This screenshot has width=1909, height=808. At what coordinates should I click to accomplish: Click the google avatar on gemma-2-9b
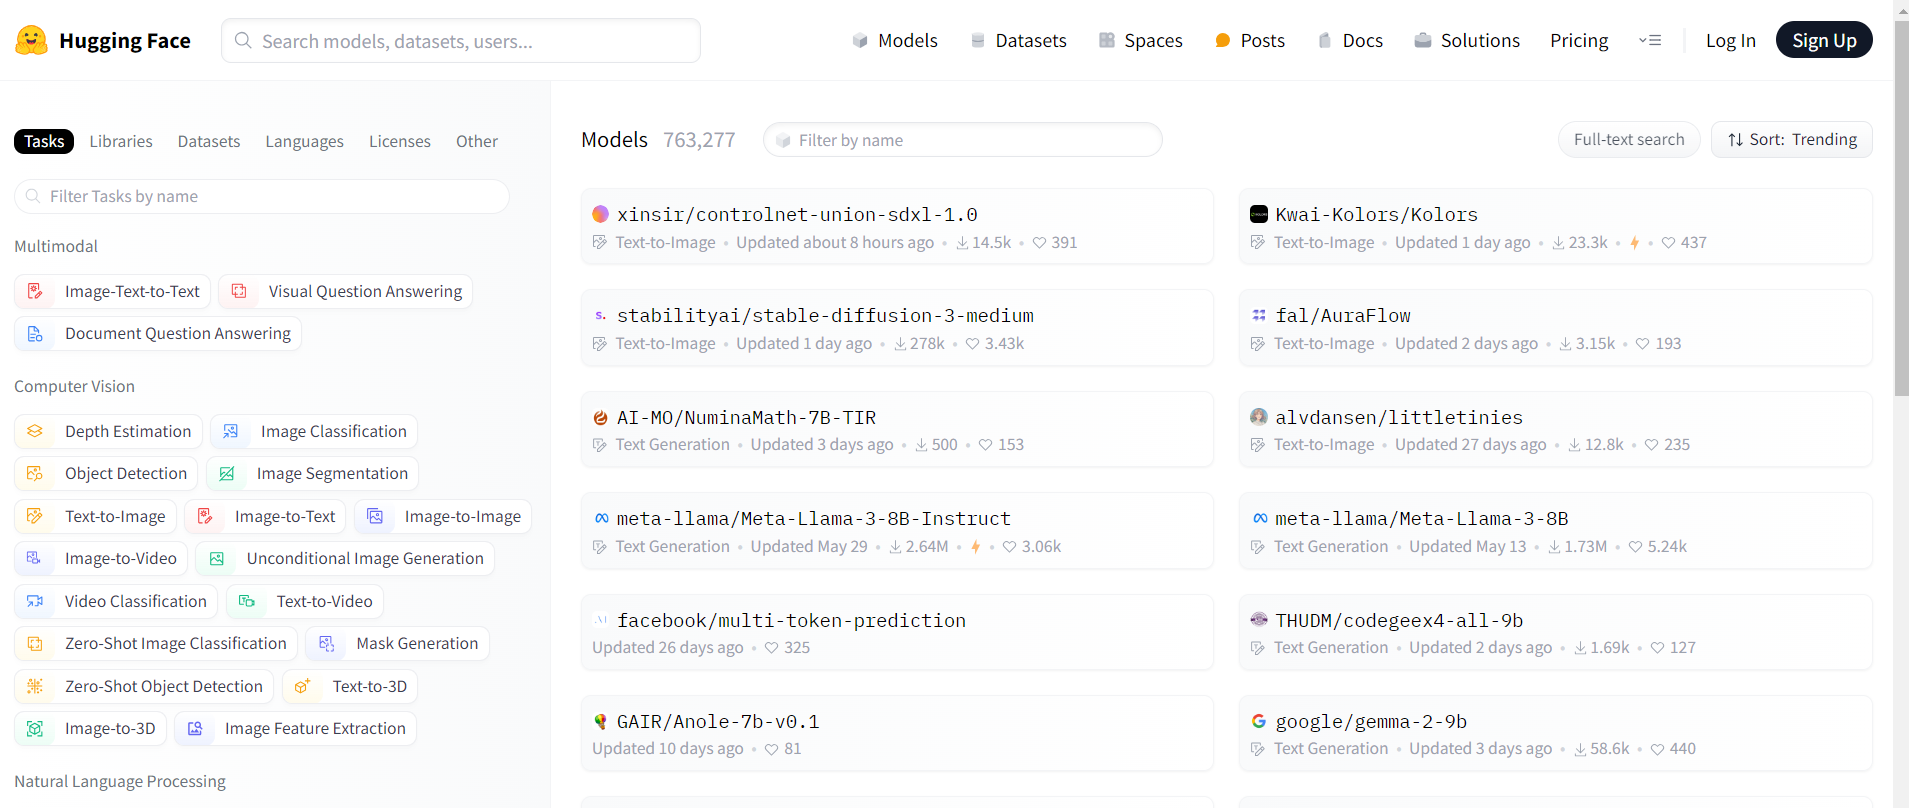[x=1259, y=721]
